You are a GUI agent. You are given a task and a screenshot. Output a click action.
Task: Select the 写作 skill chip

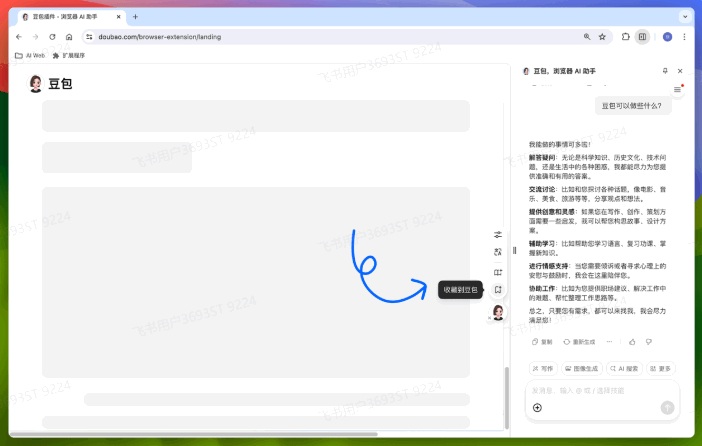coord(543,369)
